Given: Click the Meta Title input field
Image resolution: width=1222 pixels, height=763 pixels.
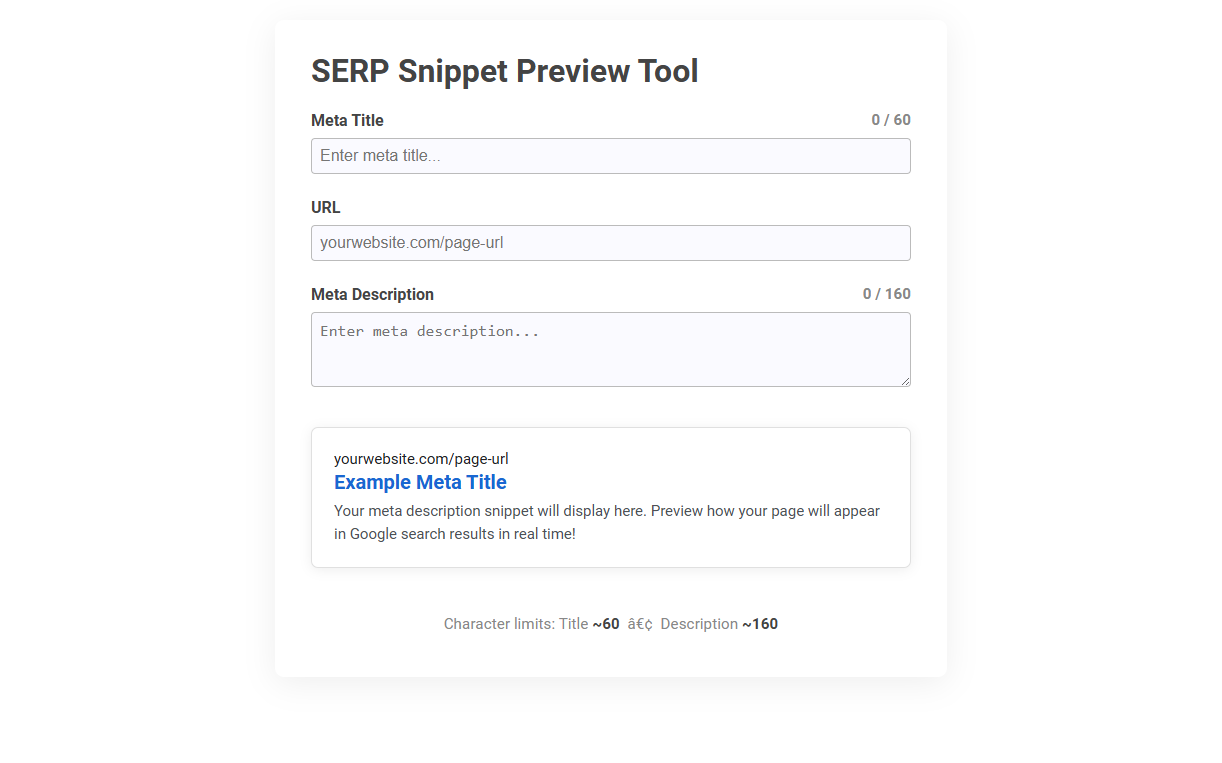Looking at the screenshot, I should click(x=610, y=156).
